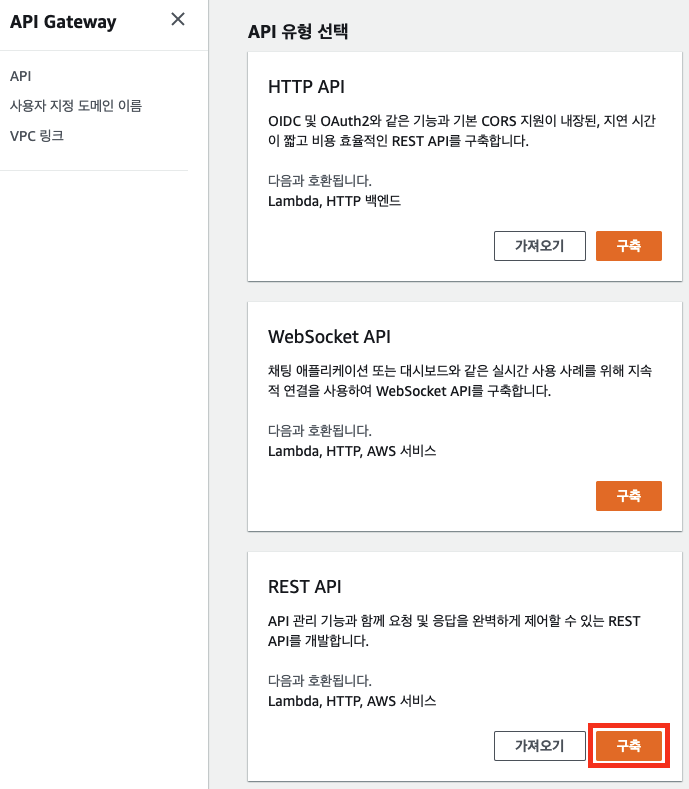Image resolution: width=689 pixels, height=789 pixels.
Task: Close the API Gateway navigation panel
Action: [x=178, y=19]
